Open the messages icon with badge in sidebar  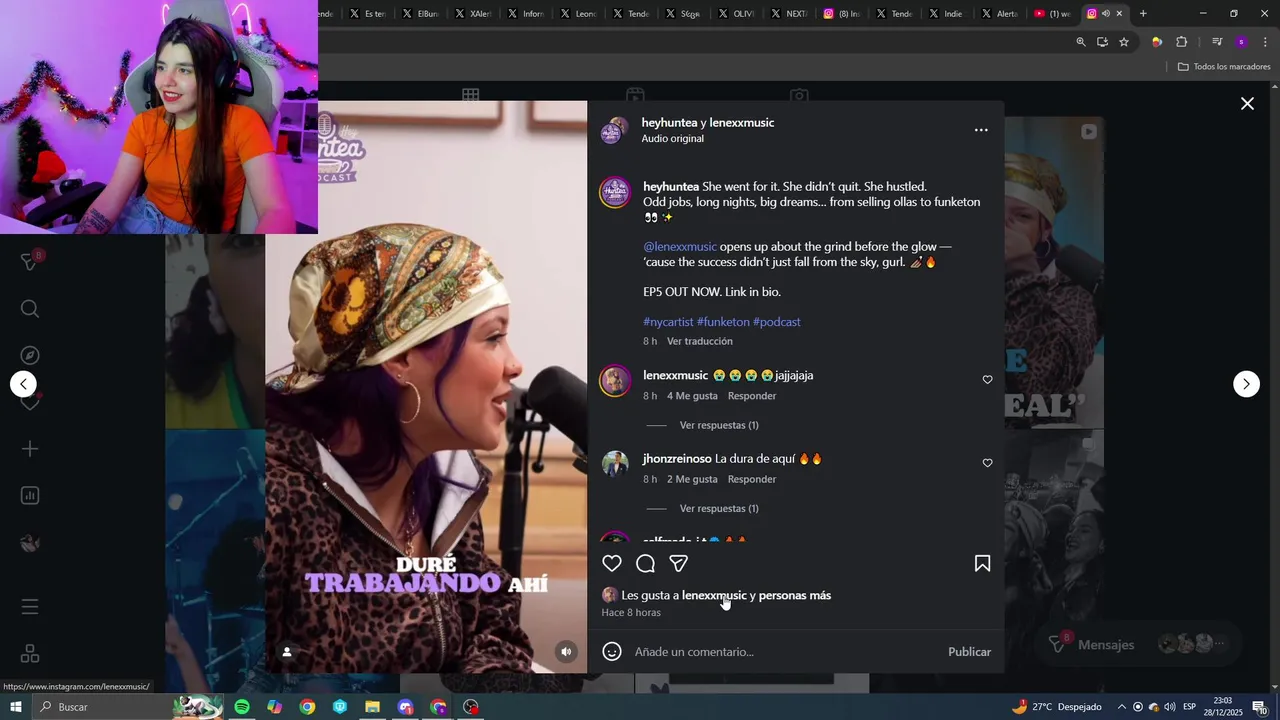pos(30,261)
